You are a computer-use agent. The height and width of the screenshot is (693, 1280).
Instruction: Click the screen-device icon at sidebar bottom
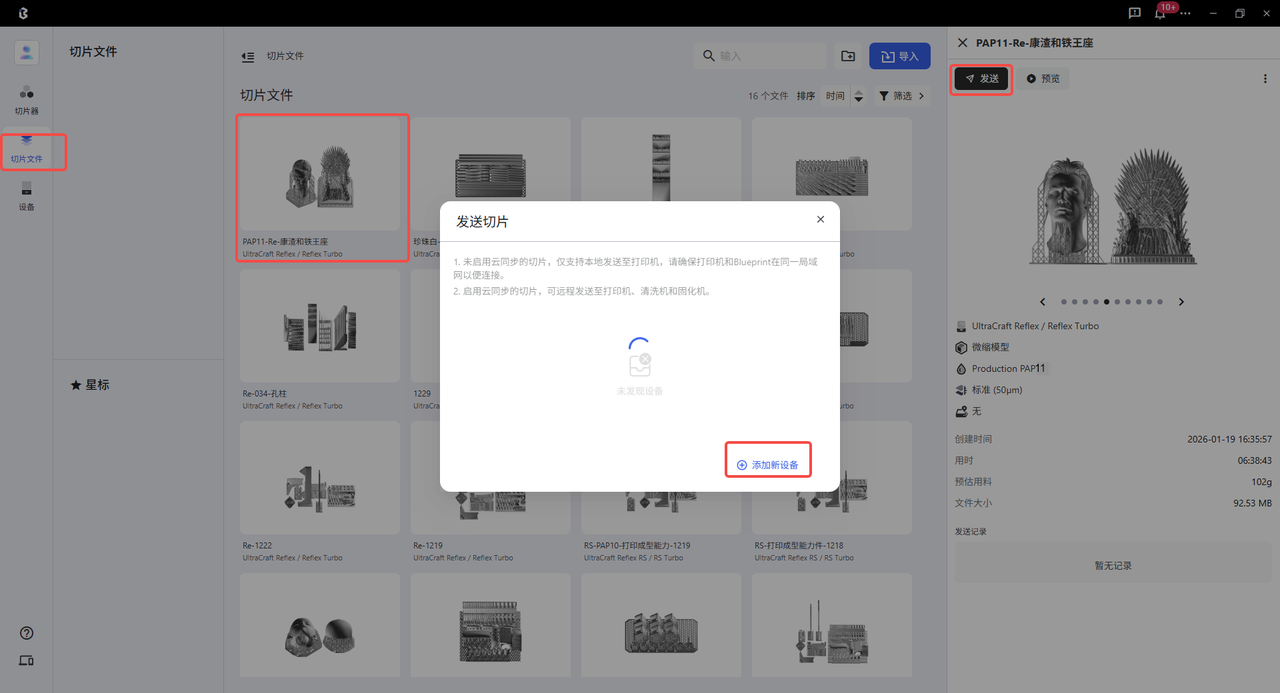pyautogui.click(x=27, y=661)
